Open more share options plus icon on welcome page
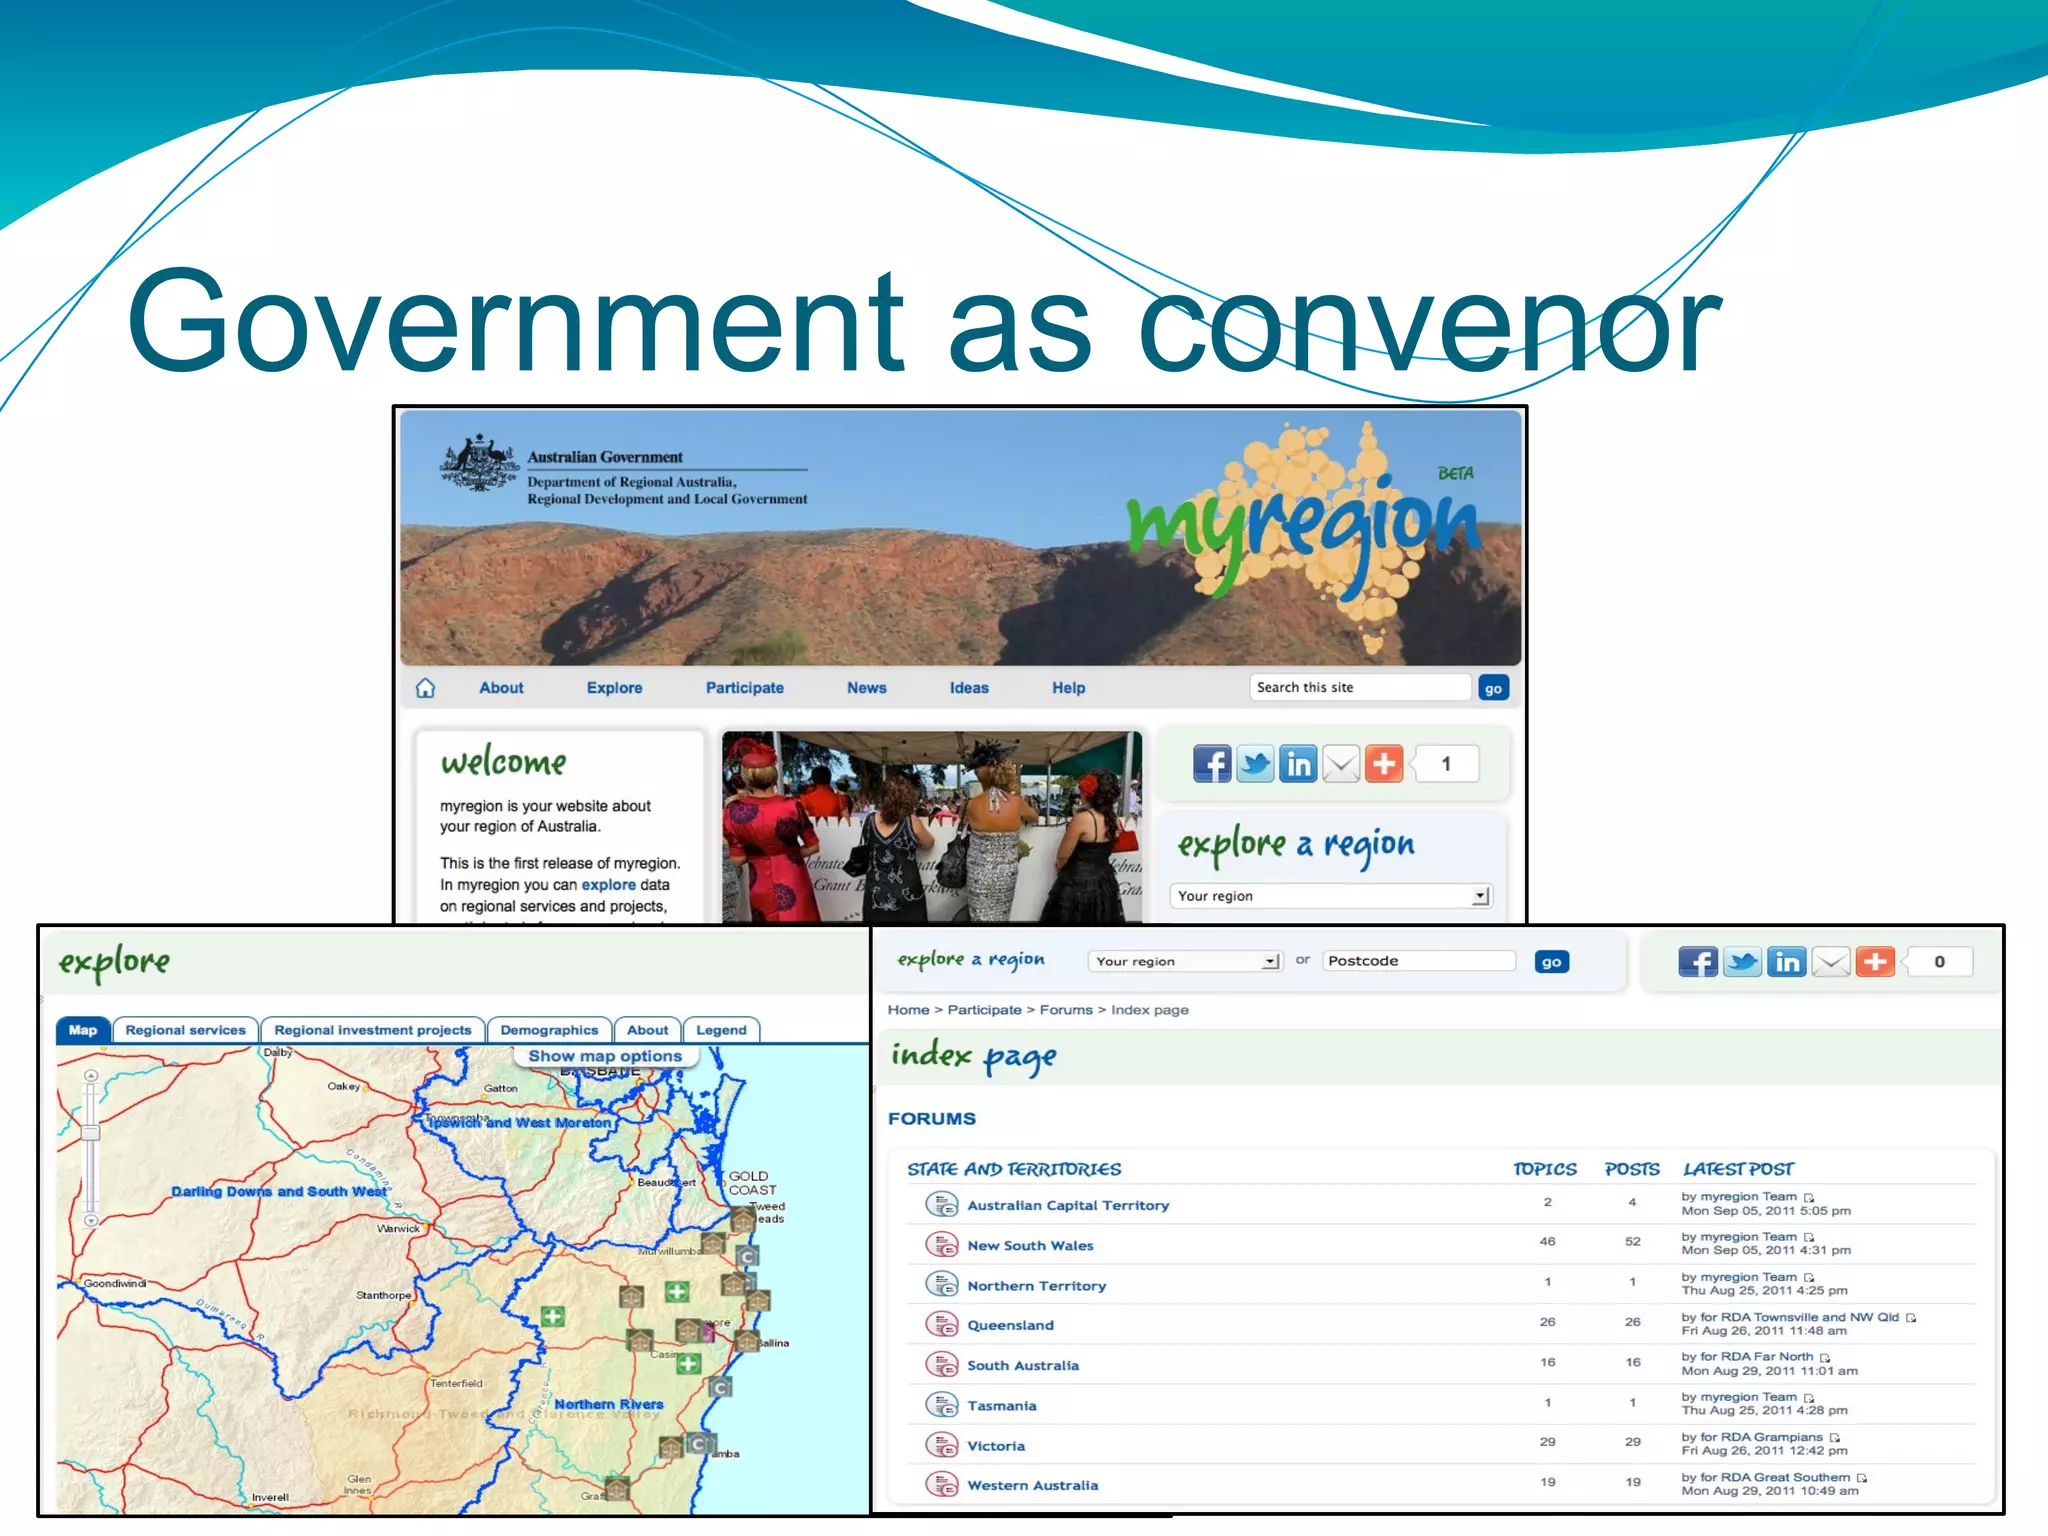This screenshot has height=1536, width=2048. (x=1384, y=764)
